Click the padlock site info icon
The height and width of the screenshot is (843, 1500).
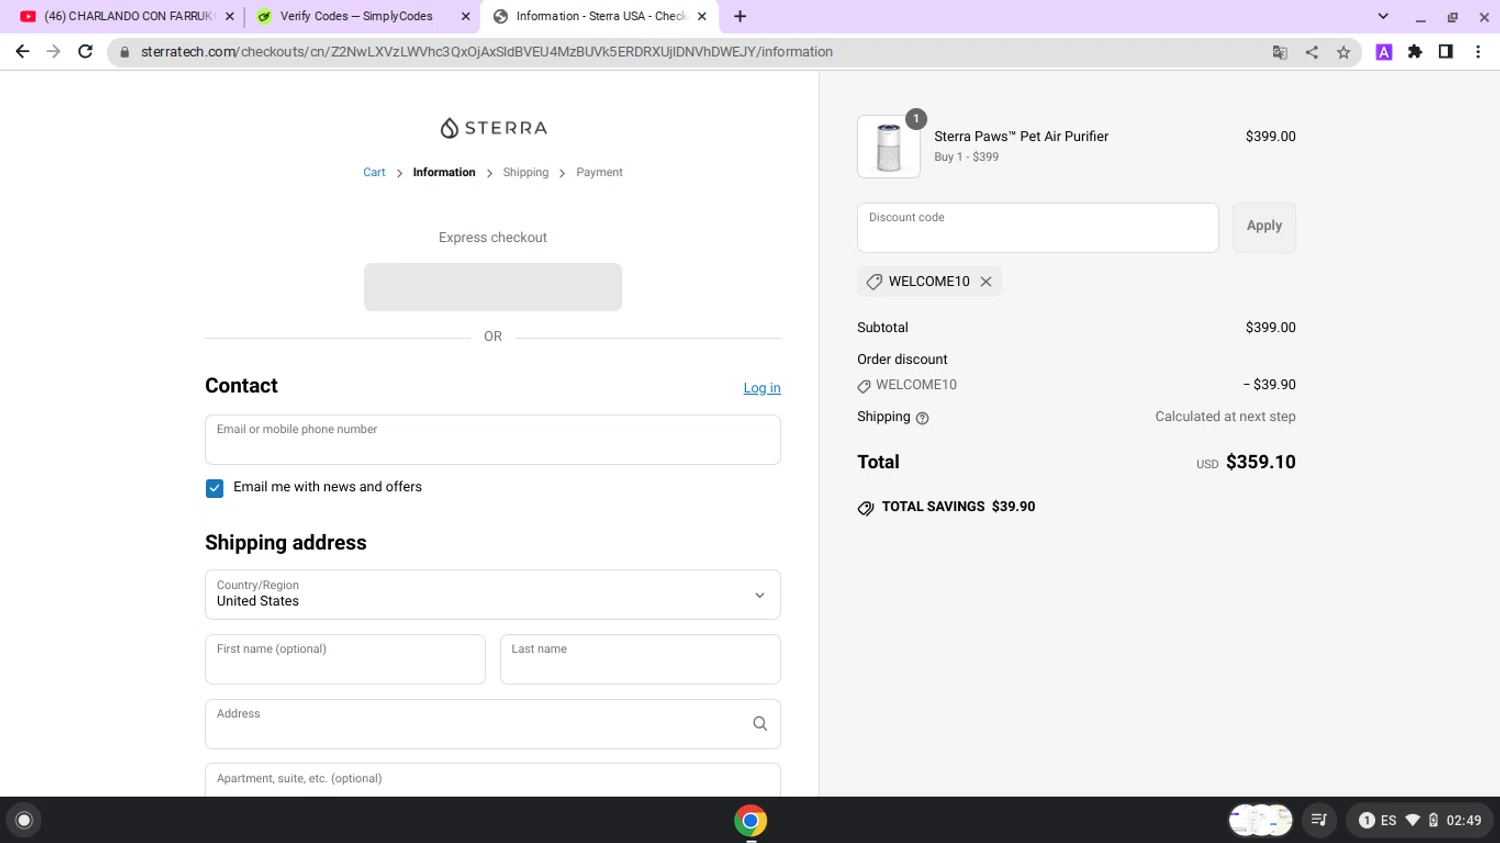click(x=125, y=52)
